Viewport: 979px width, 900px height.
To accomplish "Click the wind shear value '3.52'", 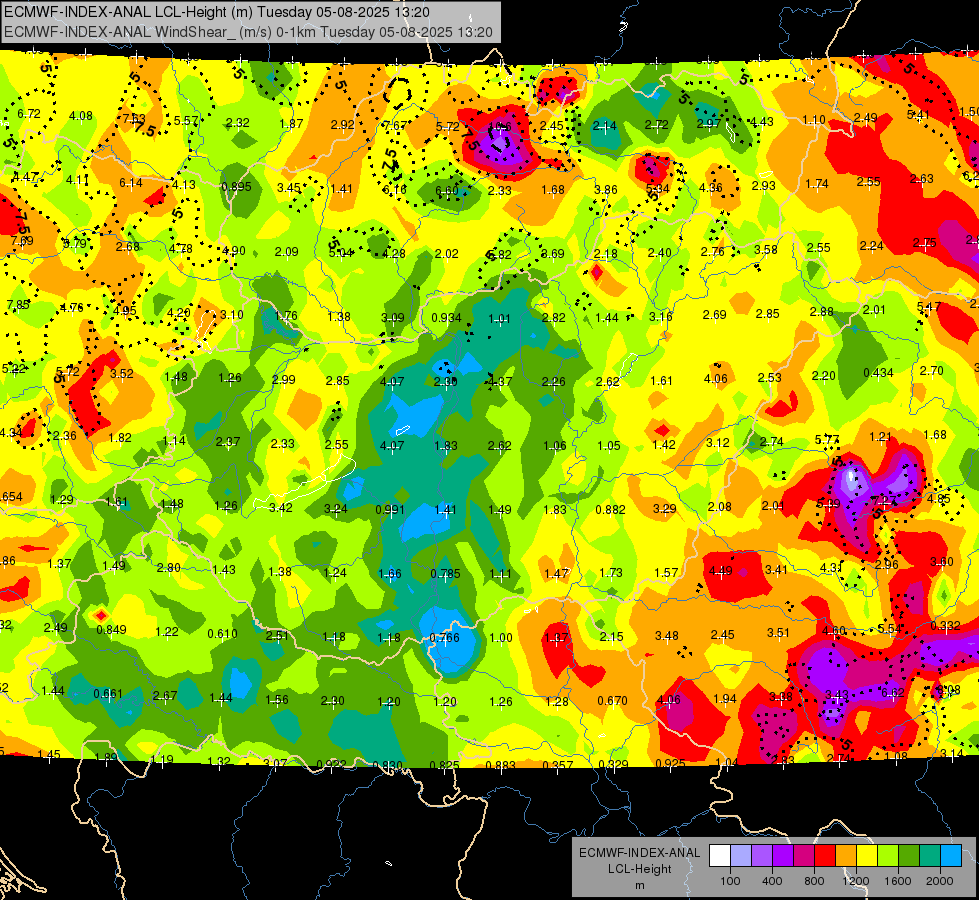I will point(122,373).
